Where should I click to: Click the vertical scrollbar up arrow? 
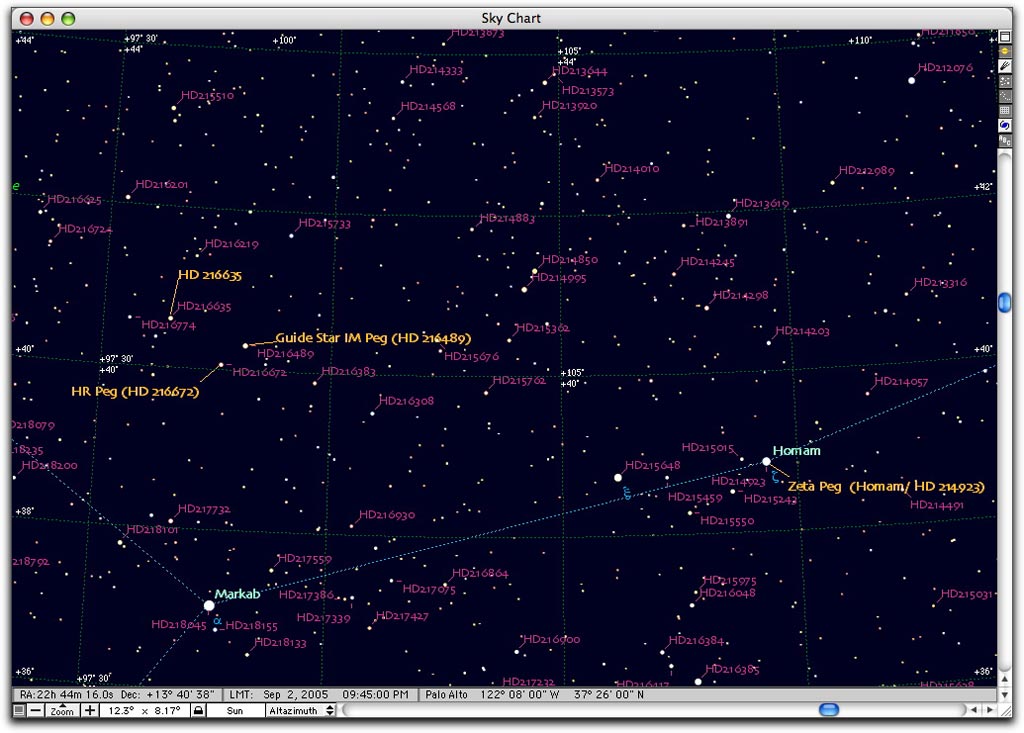click(x=1005, y=679)
